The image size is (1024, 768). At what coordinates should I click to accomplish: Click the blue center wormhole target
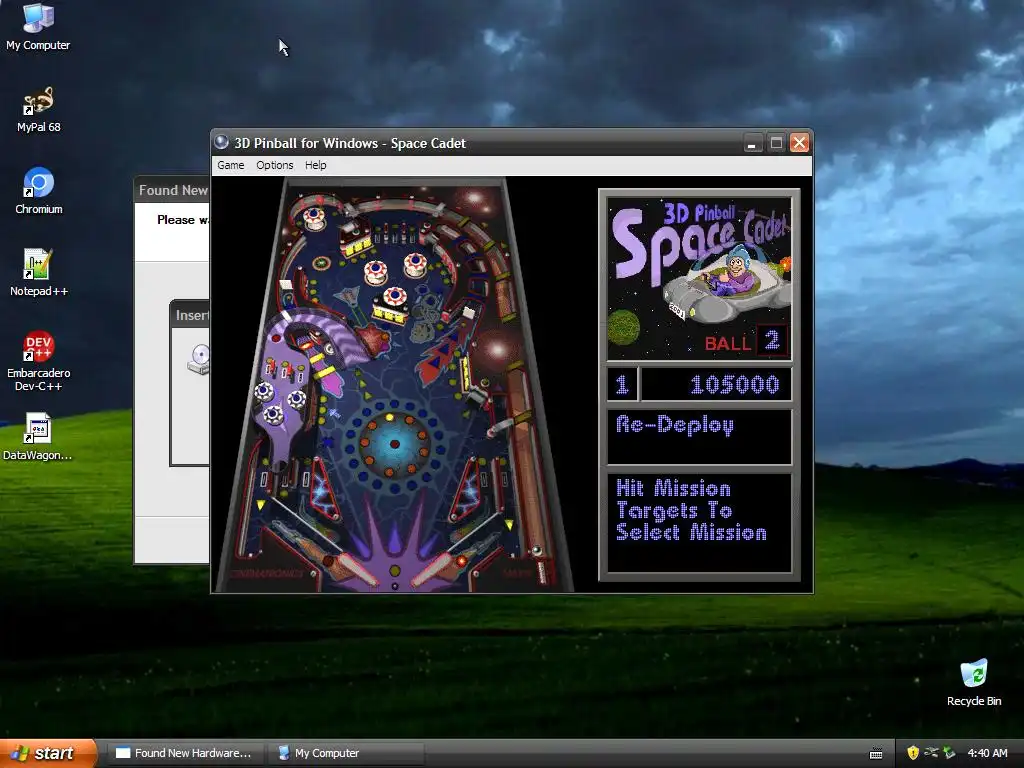click(x=394, y=444)
